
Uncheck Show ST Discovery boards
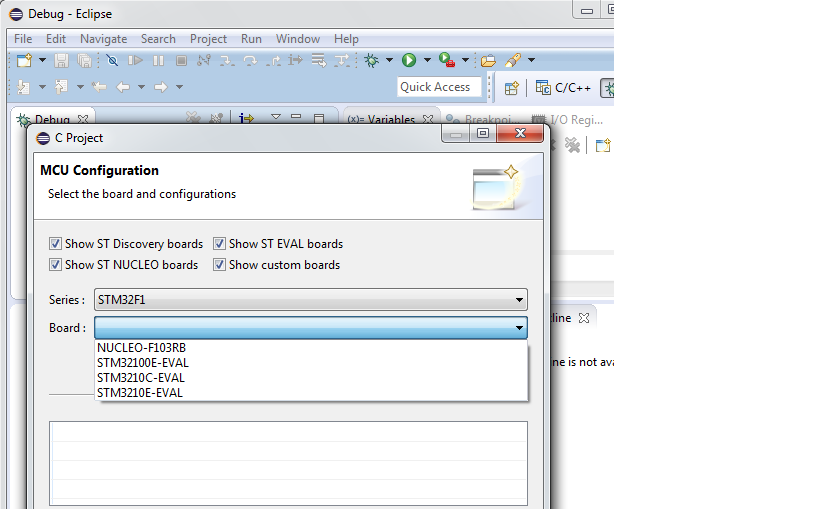pyautogui.click(x=55, y=244)
